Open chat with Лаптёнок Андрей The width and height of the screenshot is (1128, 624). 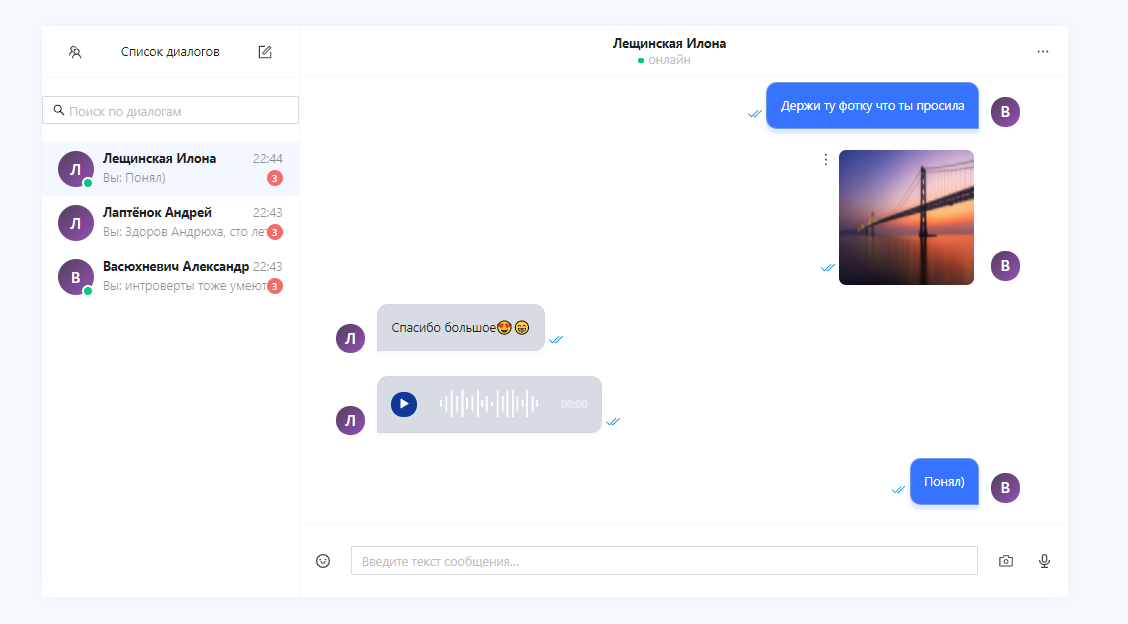170,222
